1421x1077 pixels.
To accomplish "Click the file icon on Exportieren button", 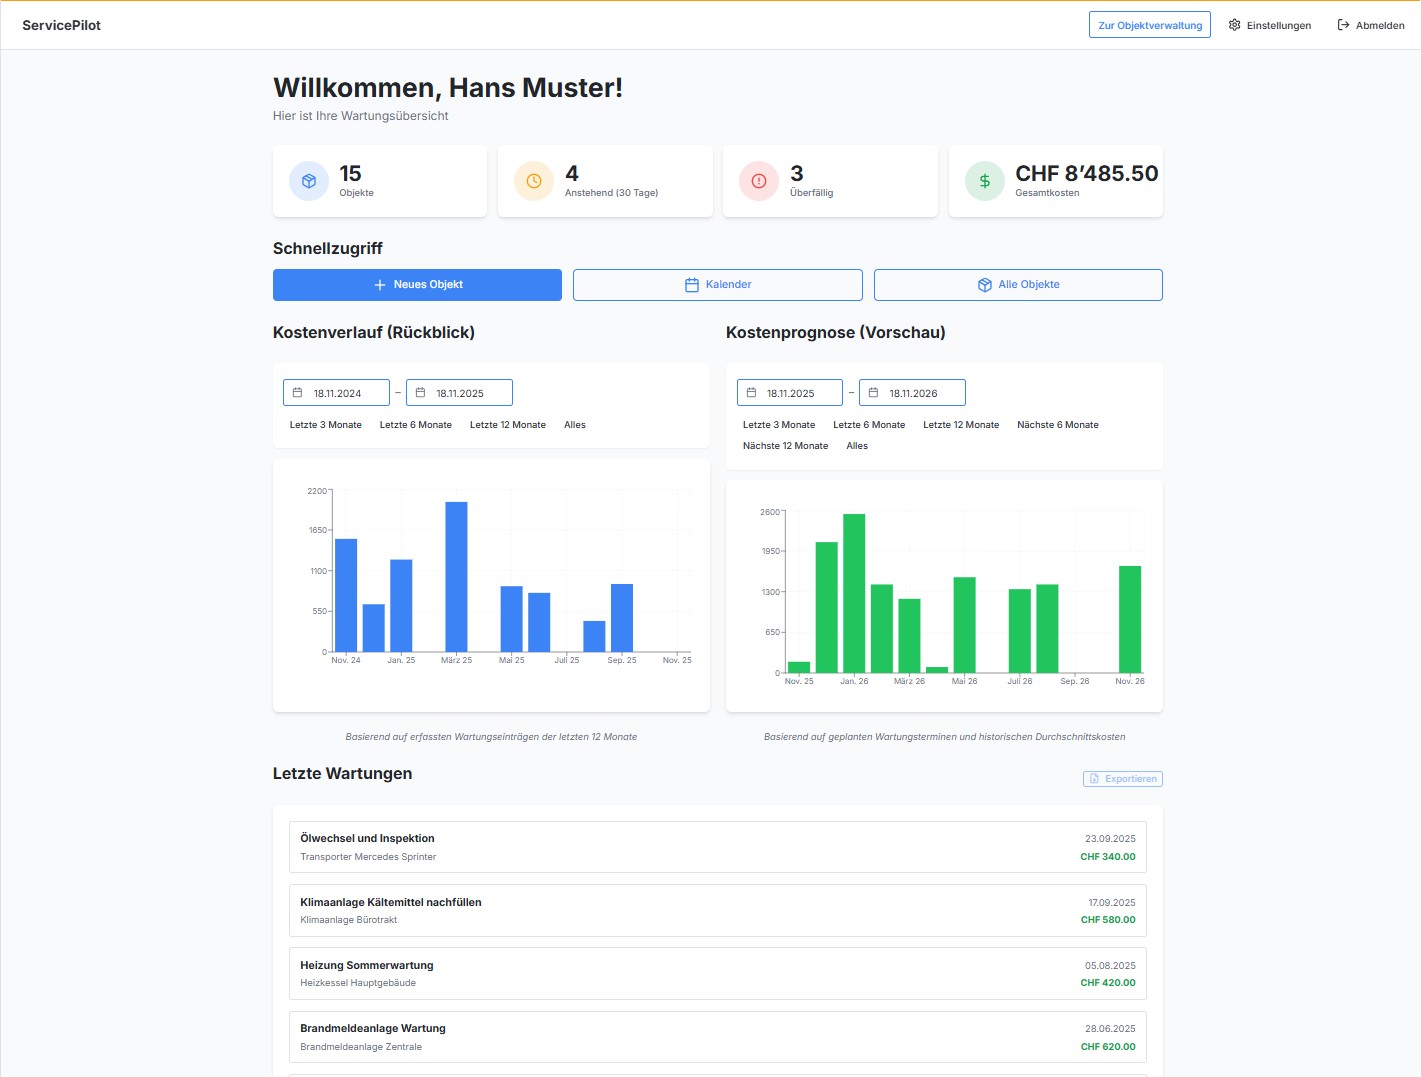I will point(1095,779).
